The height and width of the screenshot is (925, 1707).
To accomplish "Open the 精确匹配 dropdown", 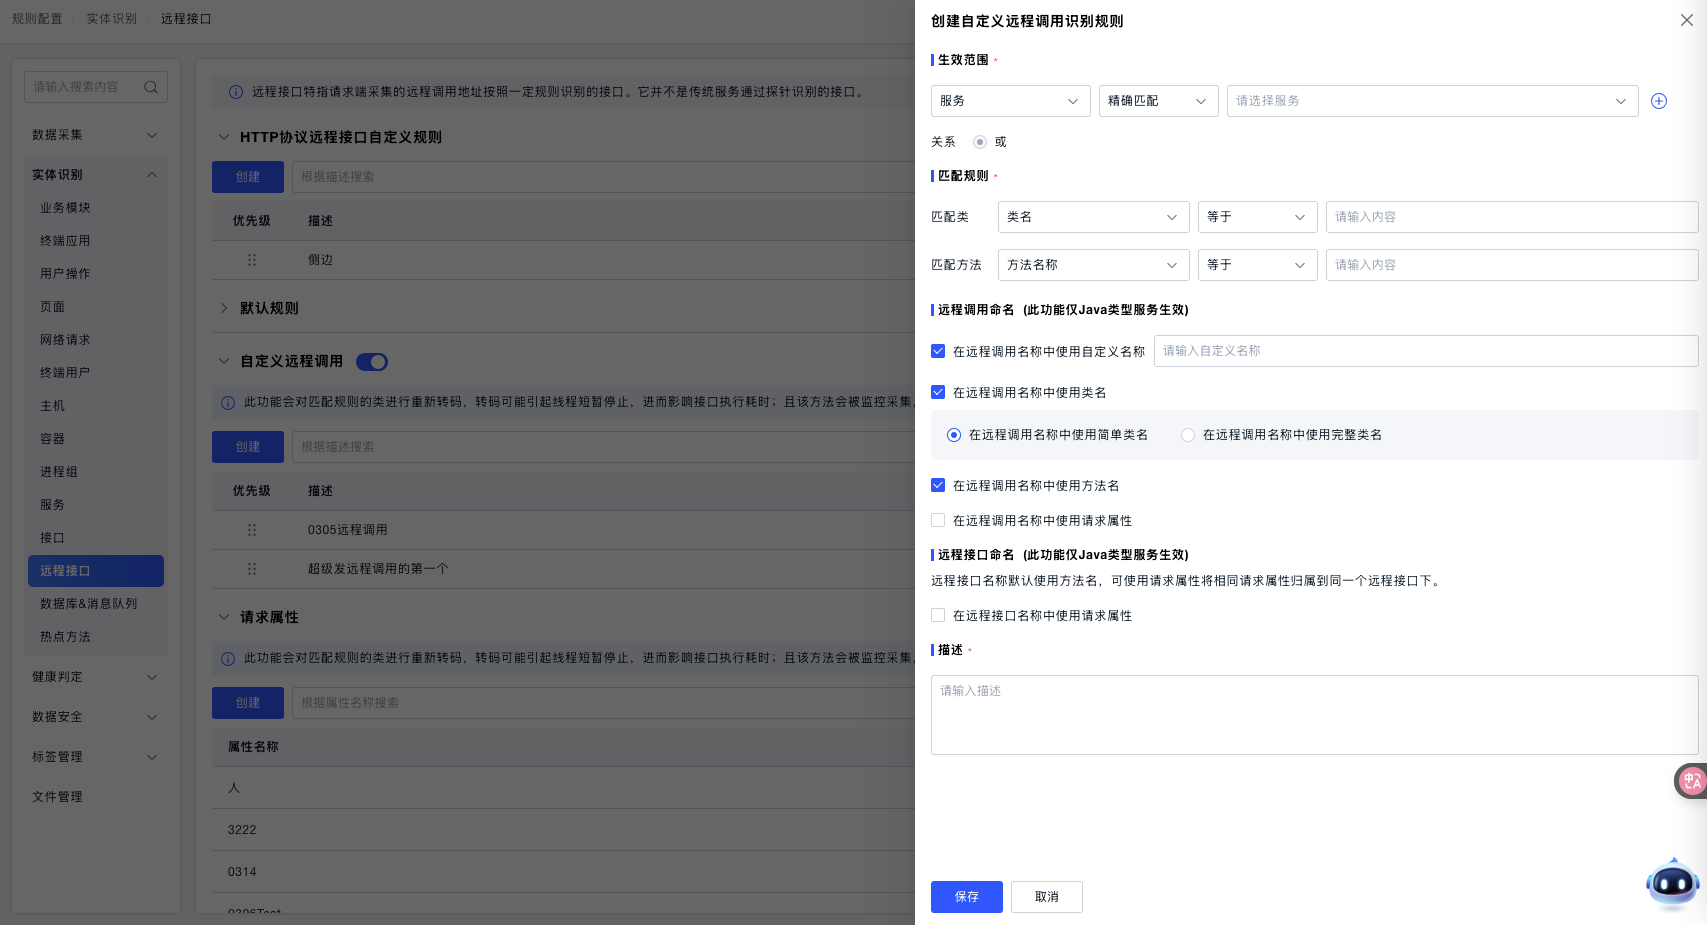I will 1158,101.
